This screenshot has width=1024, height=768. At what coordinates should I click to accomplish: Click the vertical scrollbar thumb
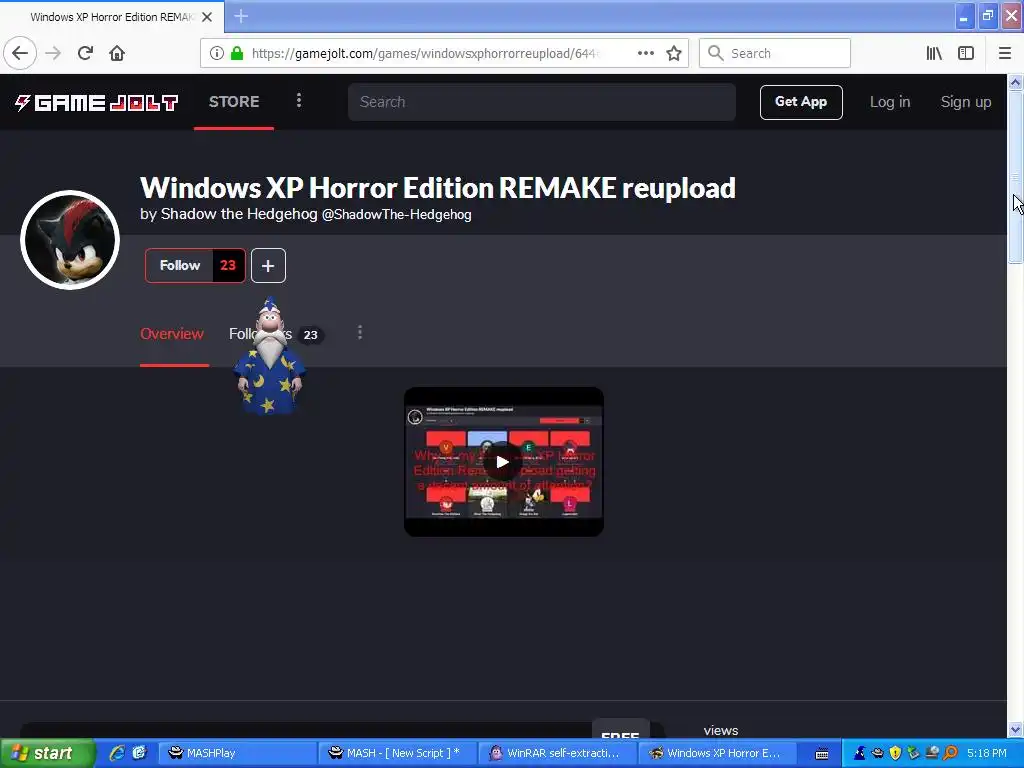click(x=1015, y=176)
